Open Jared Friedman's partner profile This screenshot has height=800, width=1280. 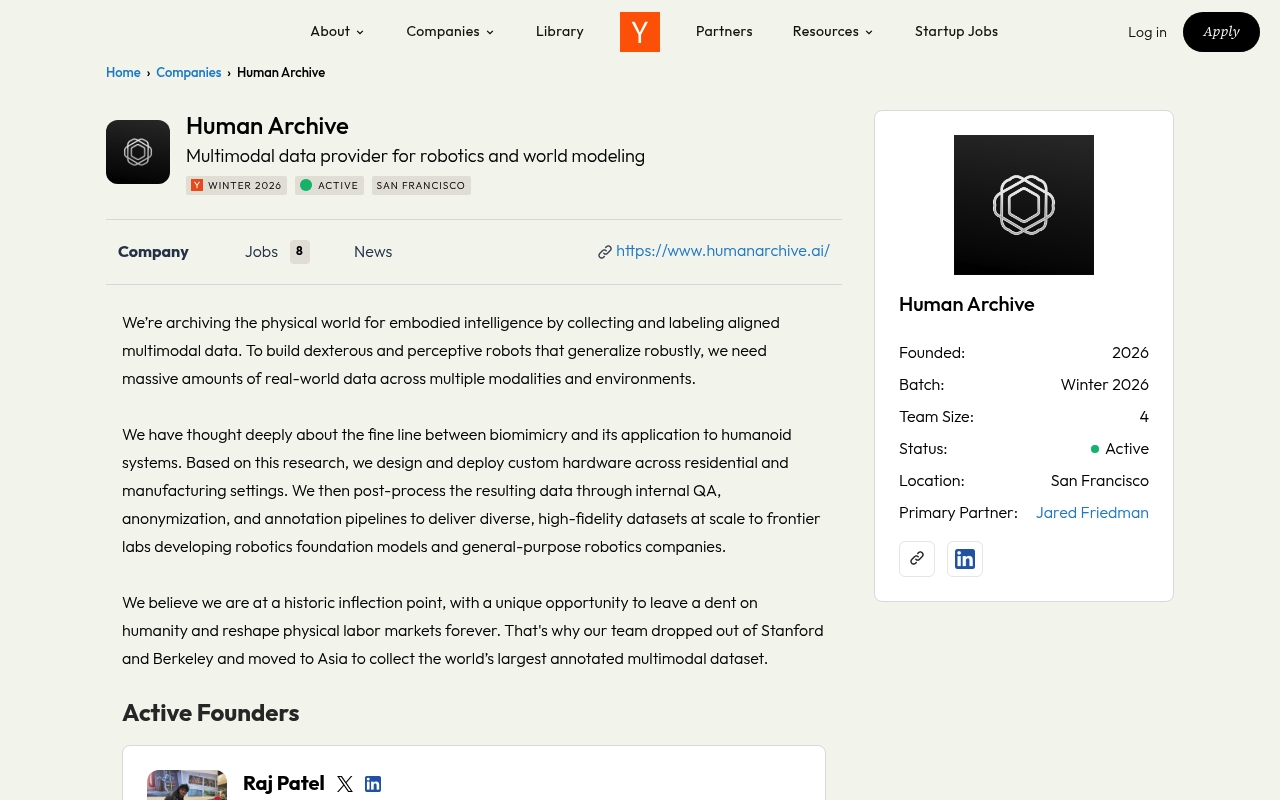point(1092,513)
